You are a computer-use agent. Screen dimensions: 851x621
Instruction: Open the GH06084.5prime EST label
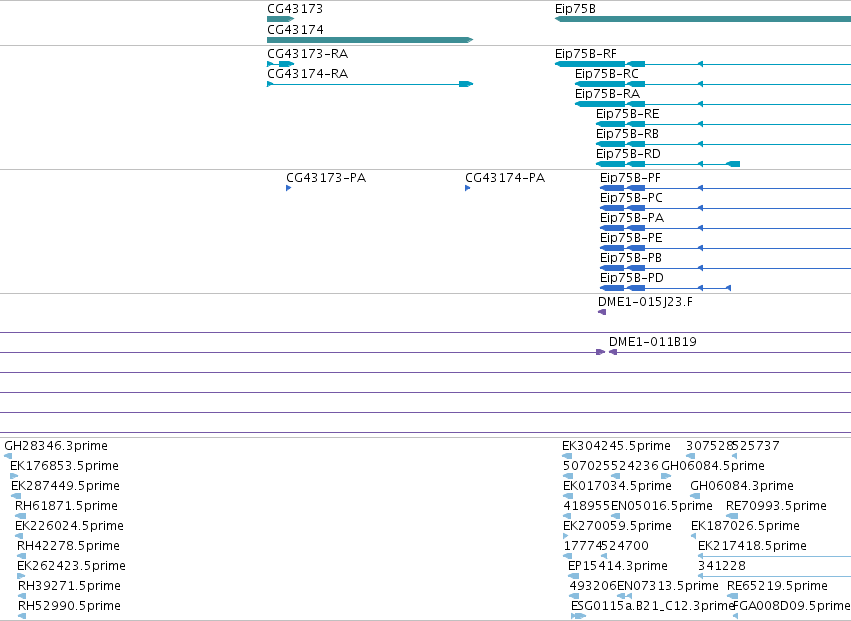pyautogui.click(x=713, y=466)
